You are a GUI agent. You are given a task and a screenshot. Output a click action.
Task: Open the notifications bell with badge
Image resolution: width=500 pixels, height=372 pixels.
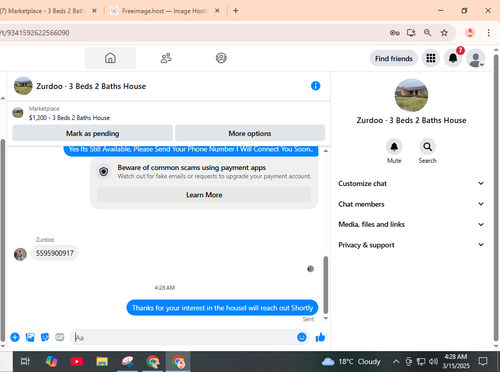click(453, 58)
